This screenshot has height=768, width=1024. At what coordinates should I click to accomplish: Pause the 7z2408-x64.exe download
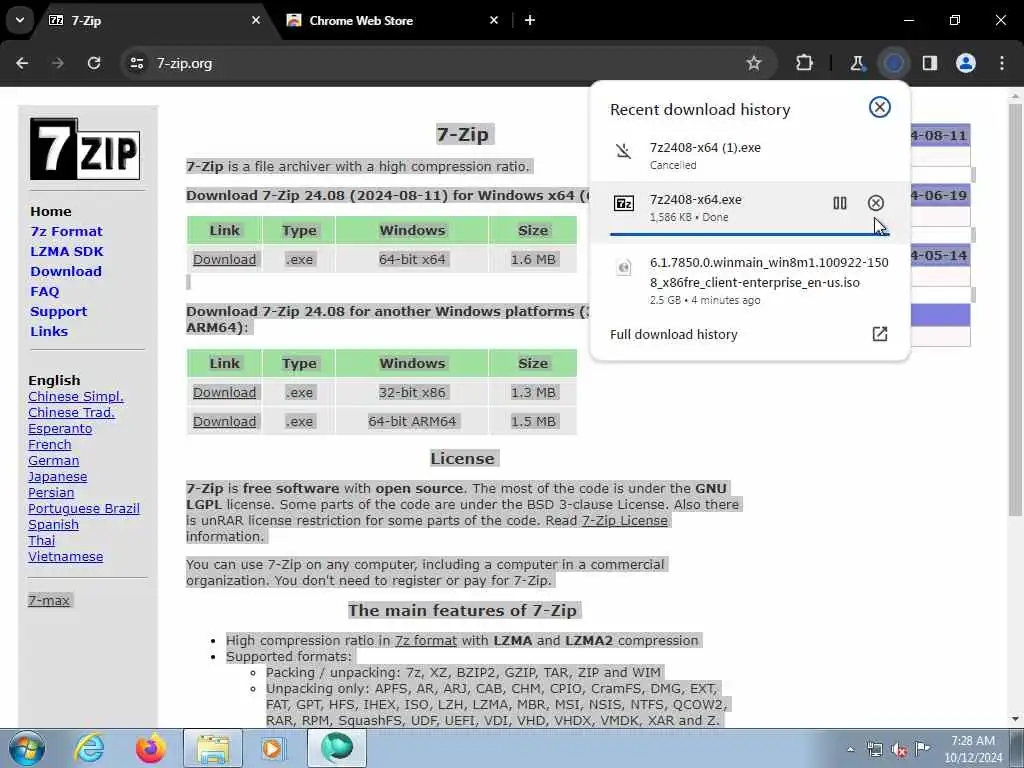(840, 203)
